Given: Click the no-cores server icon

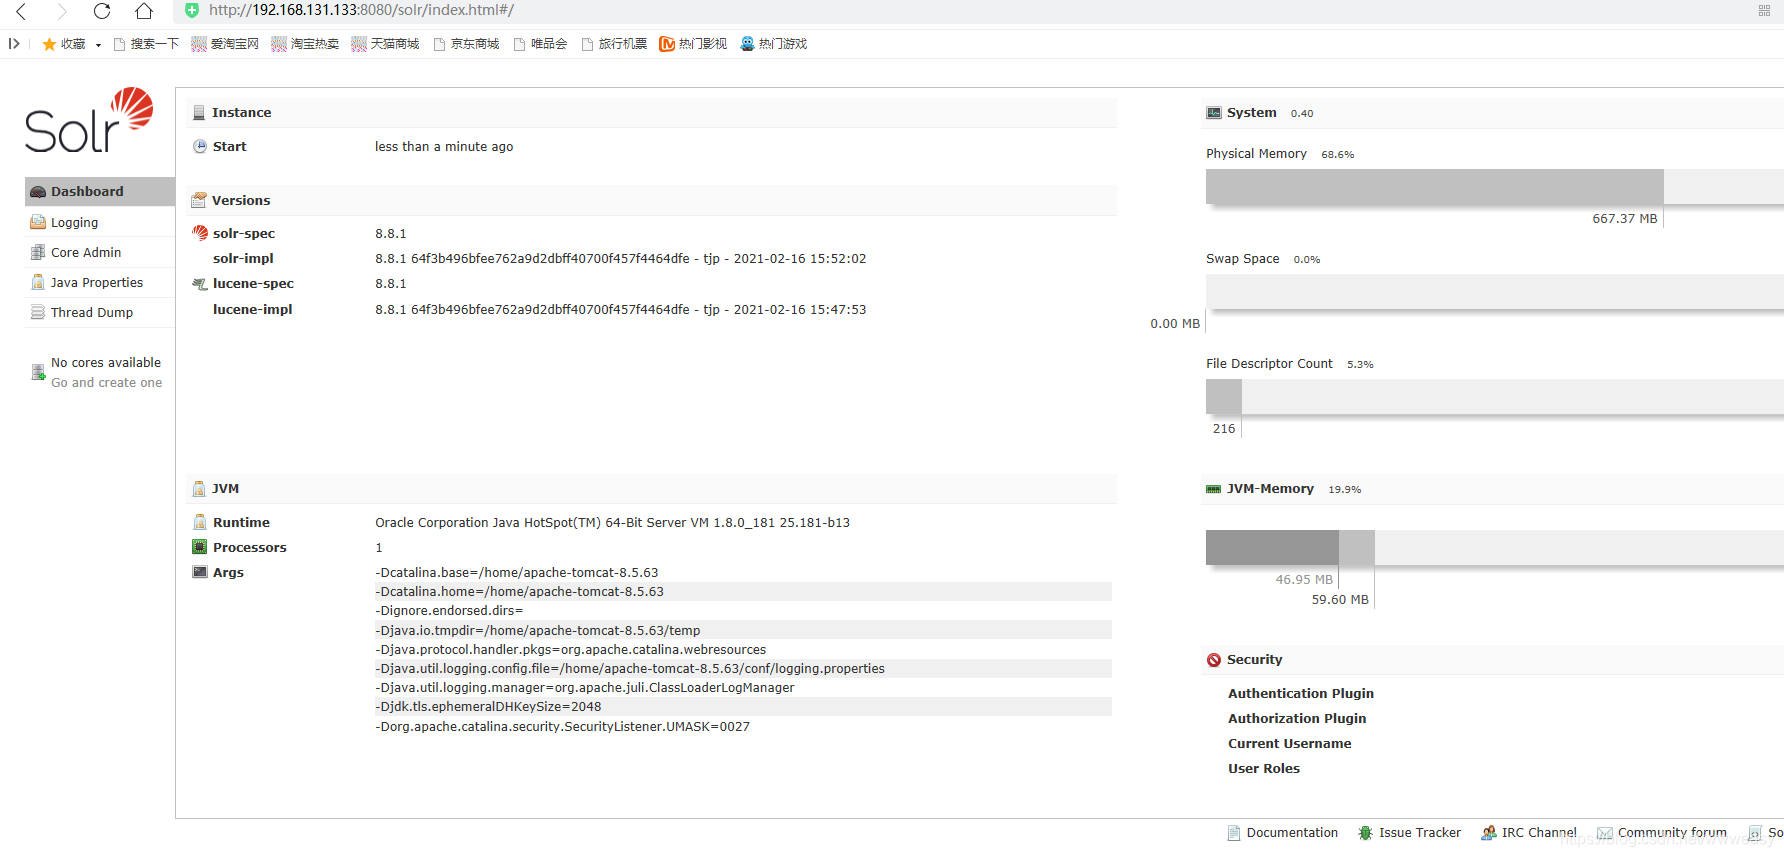Looking at the screenshot, I should [38, 373].
